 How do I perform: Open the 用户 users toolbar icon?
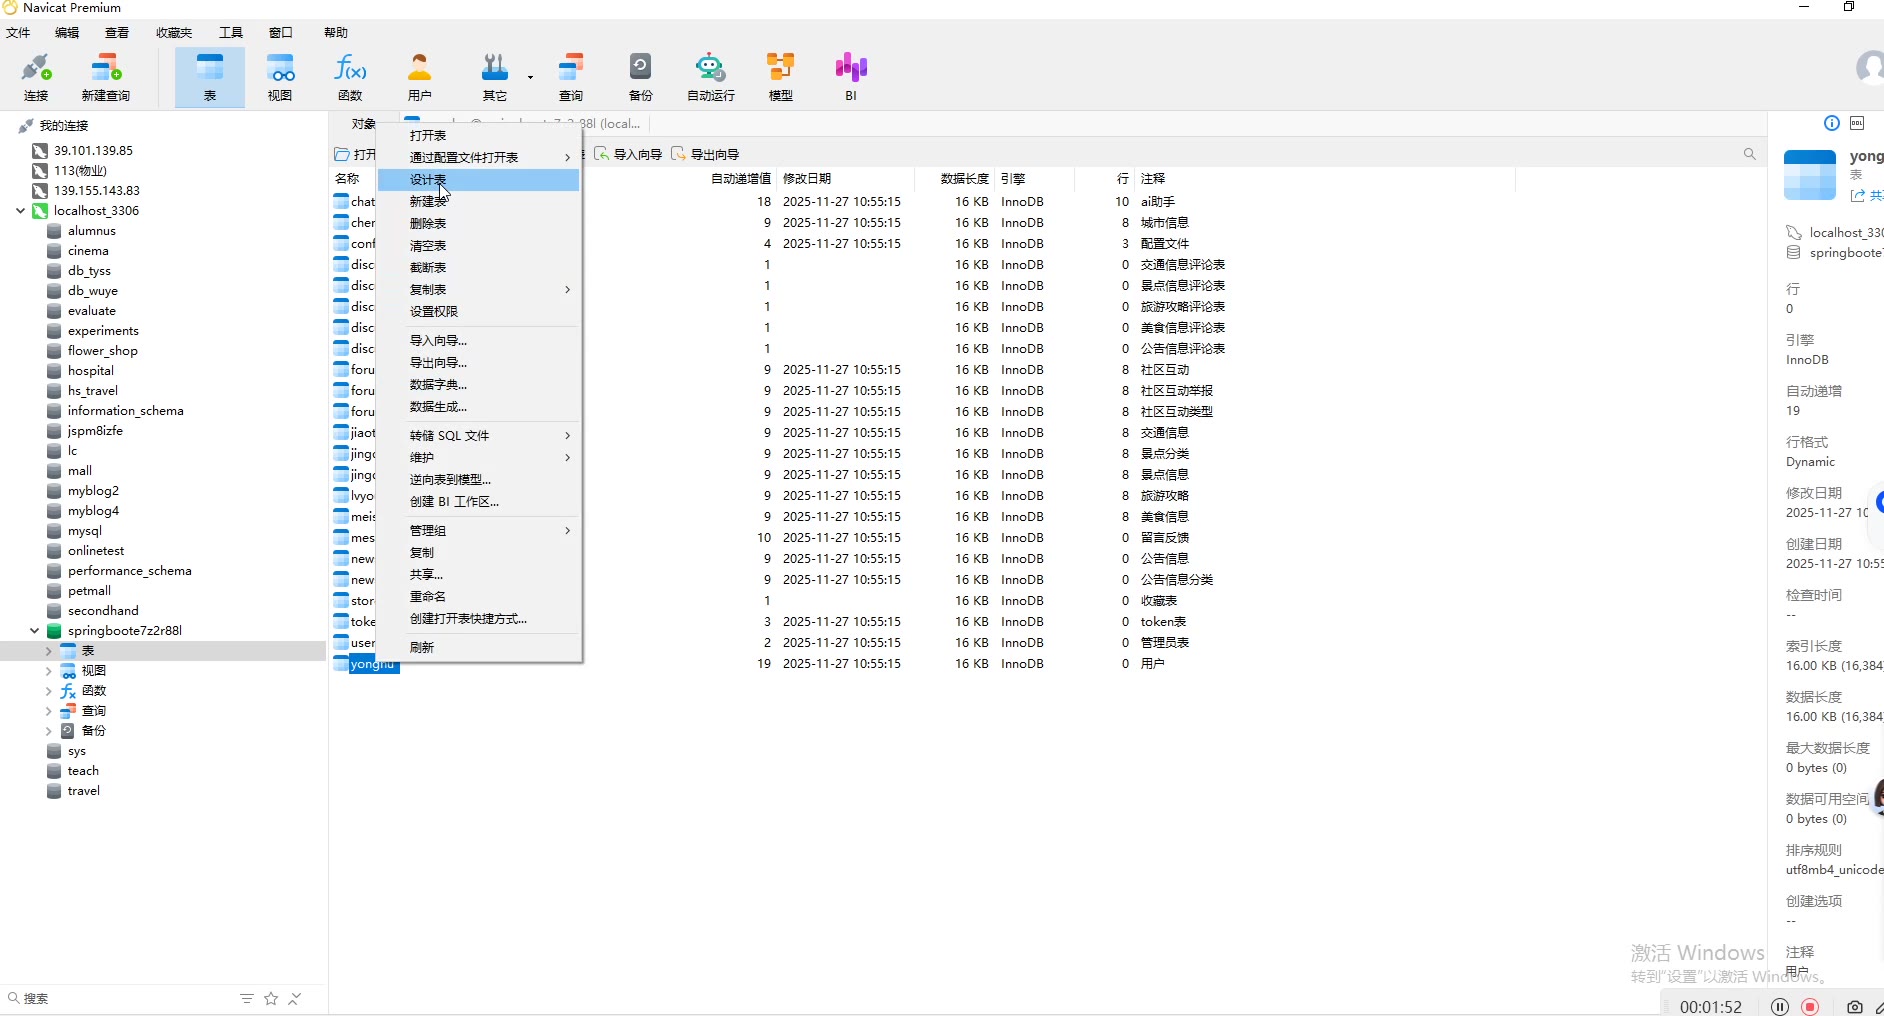pos(420,77)
